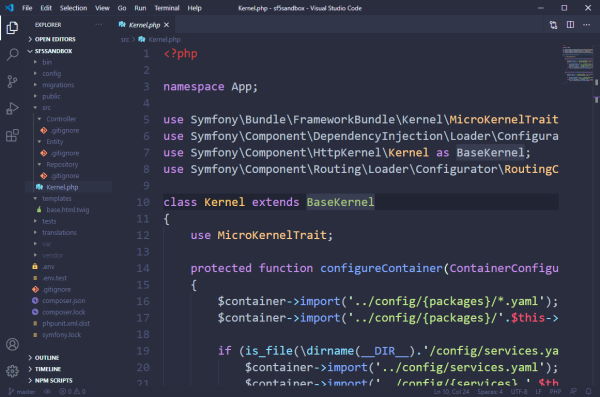Click the UTF-8 encoding status item

519,392
